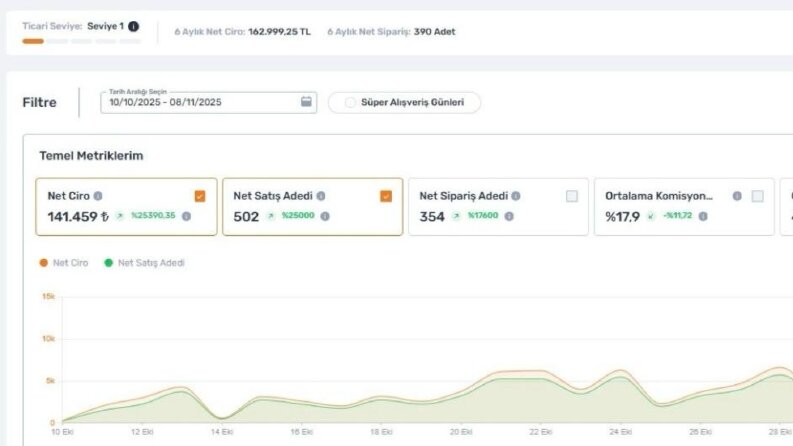The height and width of the screenshot is (446, 793).
Task: Click the 20 Eki axis label
Action: (x=461, y=432)
